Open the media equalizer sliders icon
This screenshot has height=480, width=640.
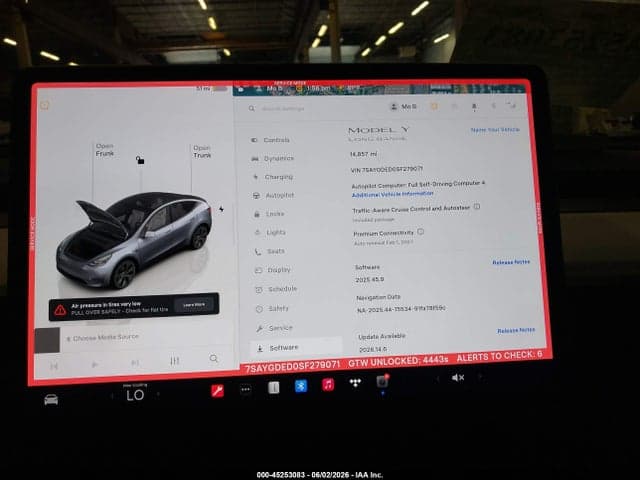tap(175, 361)
